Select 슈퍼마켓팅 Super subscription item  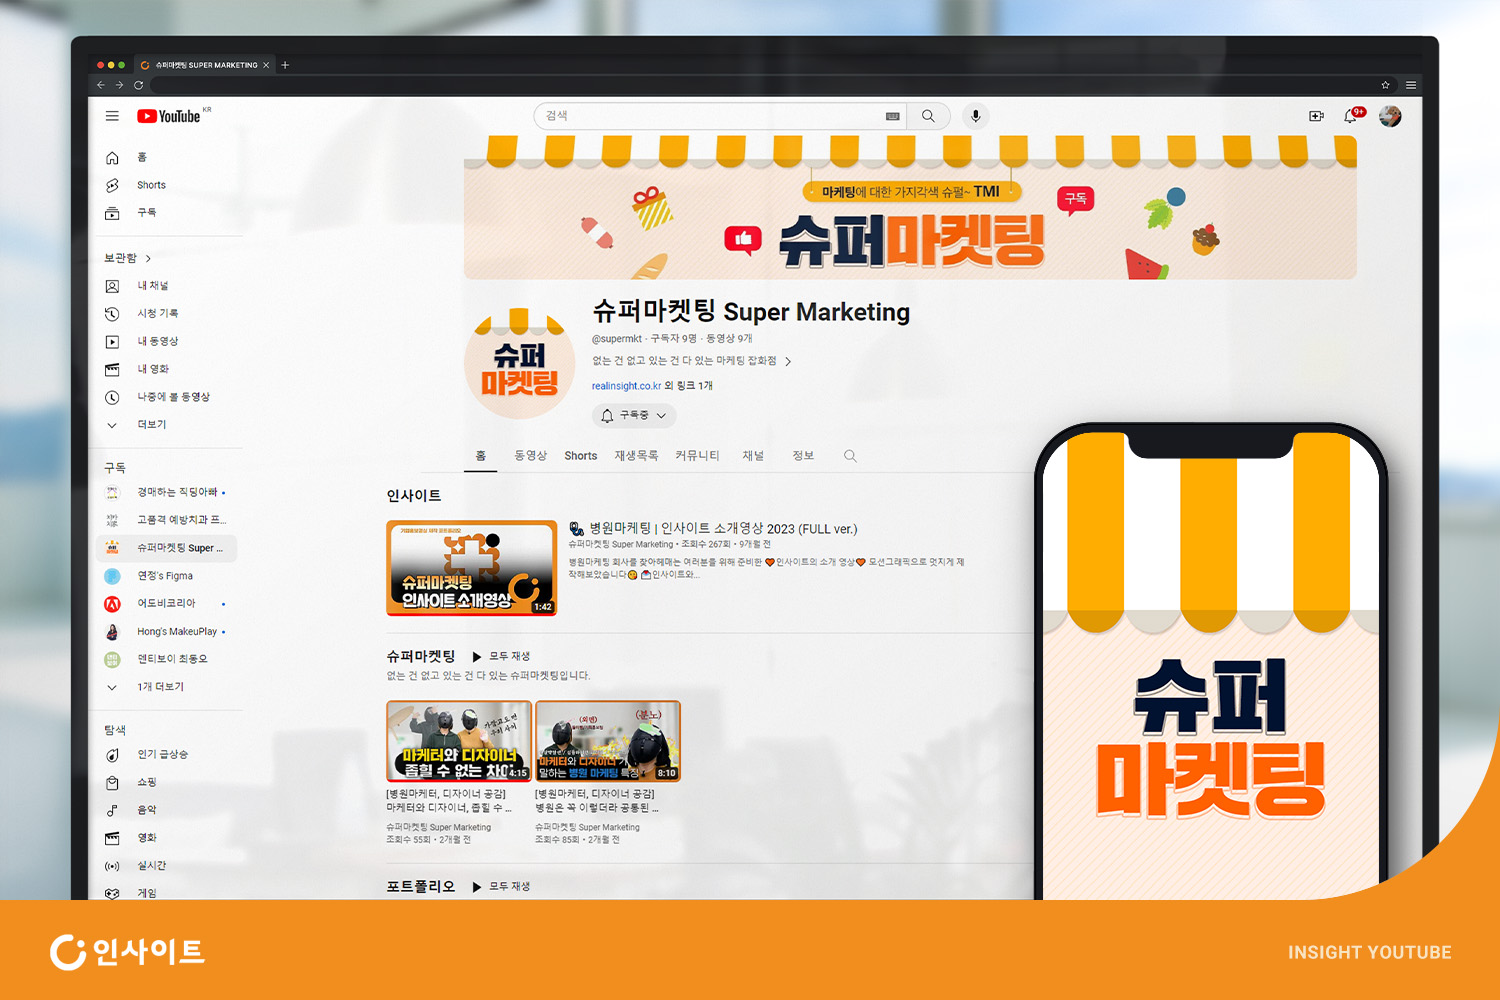click(x=167, y=548)
